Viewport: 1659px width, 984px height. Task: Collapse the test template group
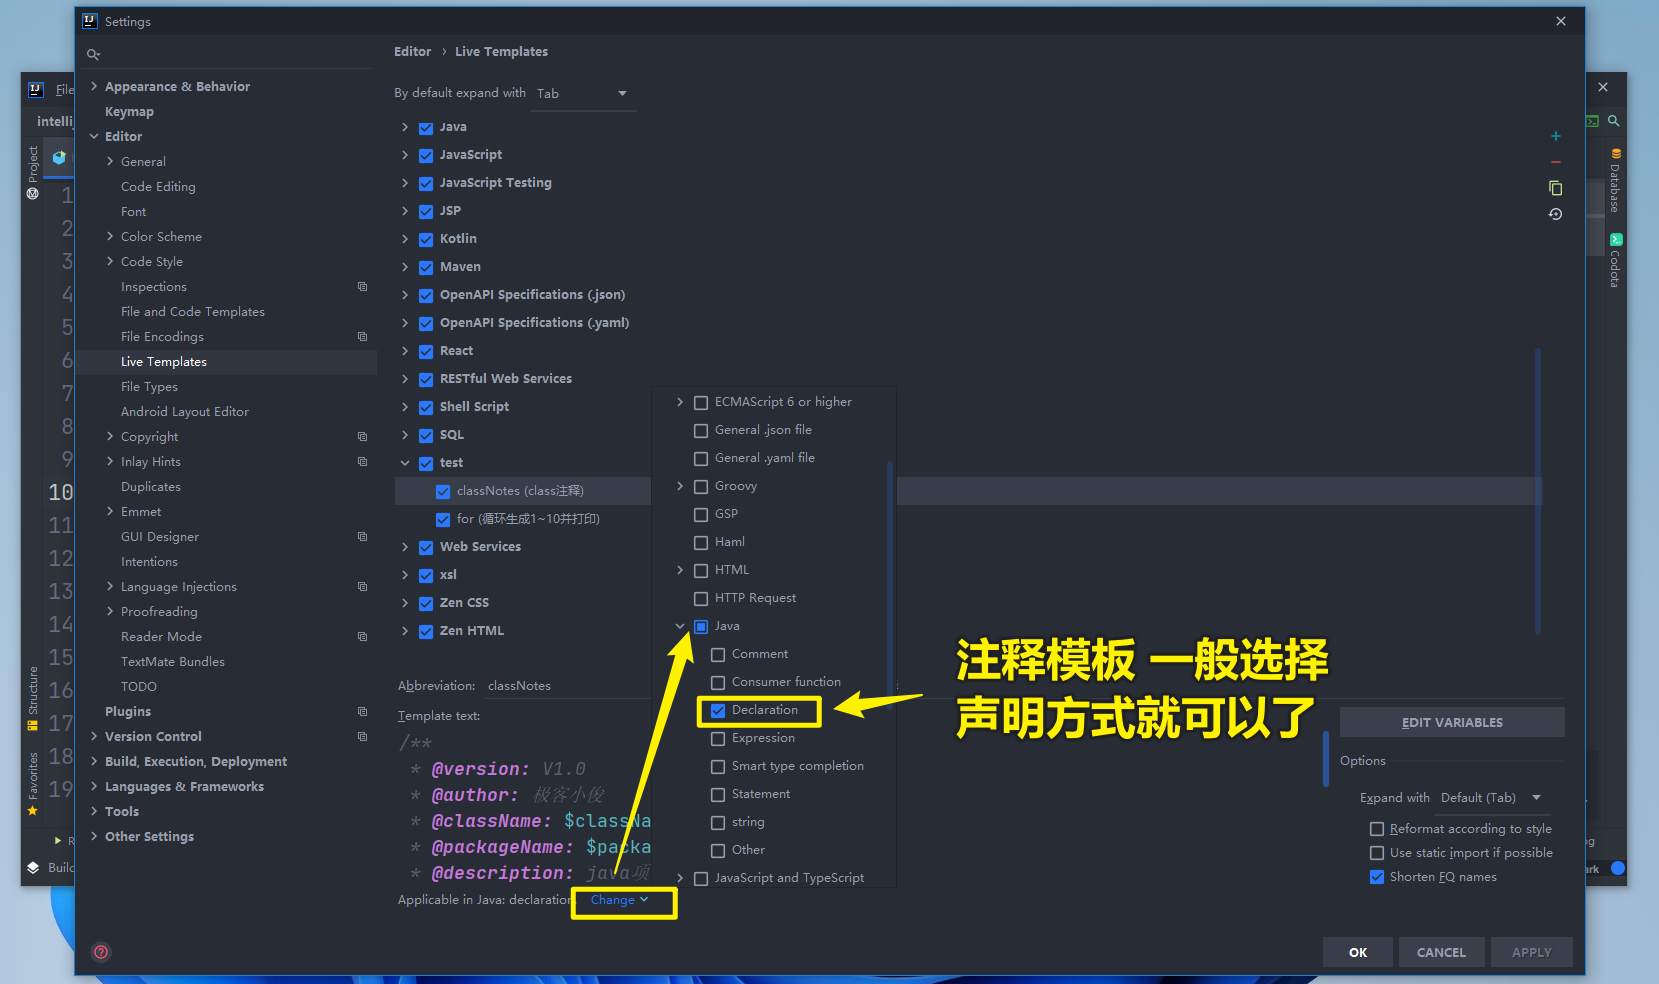[x=405, y=463]
